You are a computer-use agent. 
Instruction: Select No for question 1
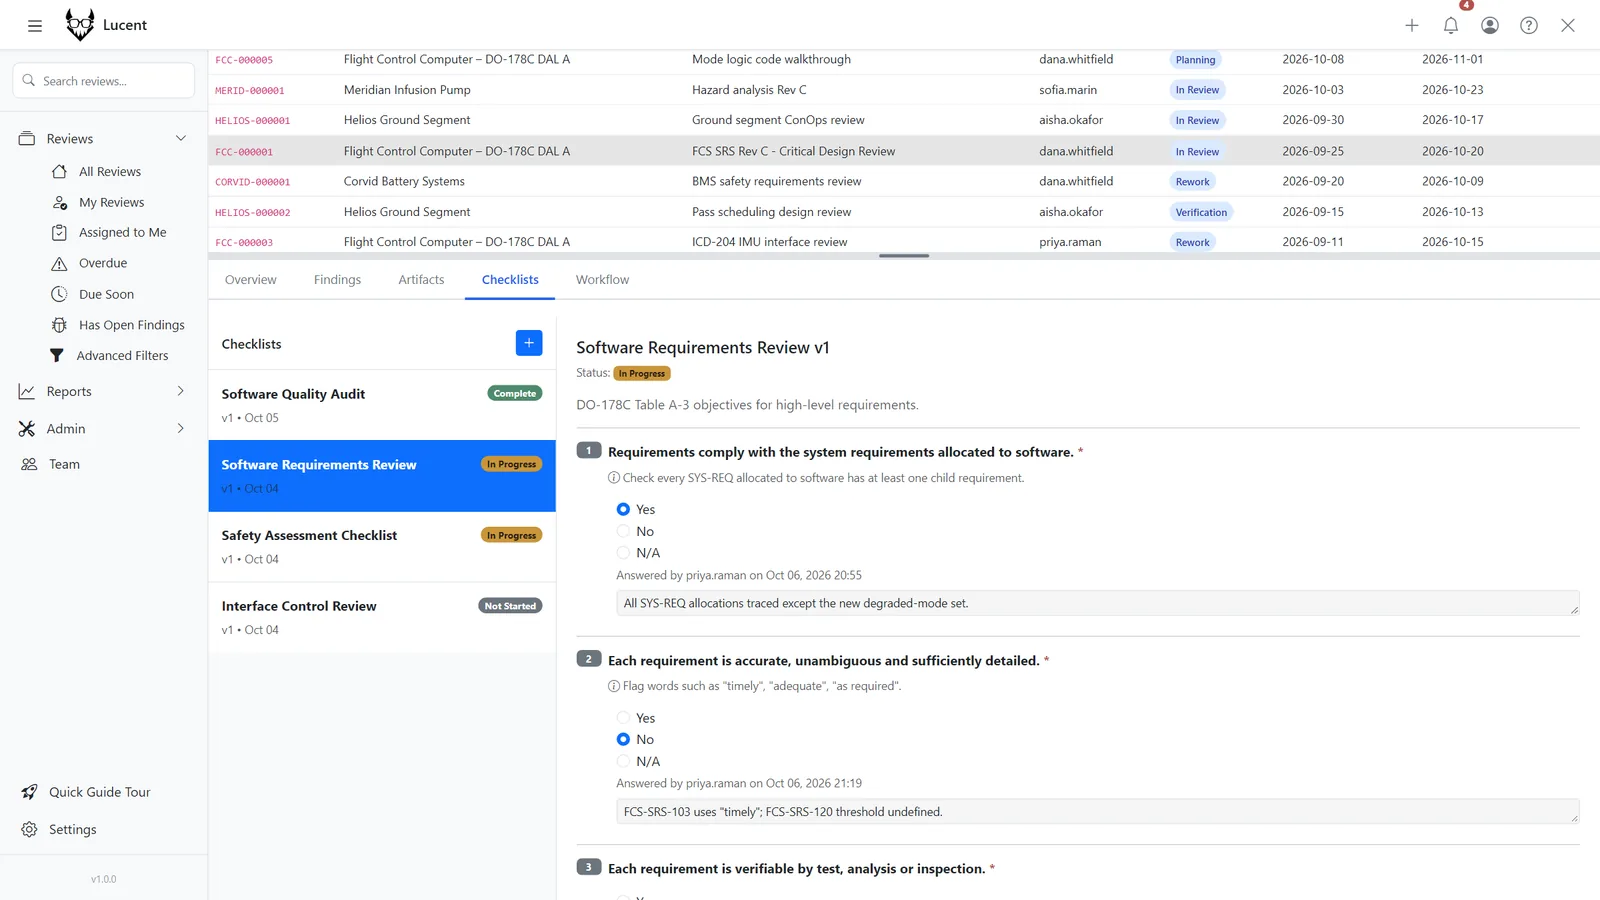coord(623,531)
